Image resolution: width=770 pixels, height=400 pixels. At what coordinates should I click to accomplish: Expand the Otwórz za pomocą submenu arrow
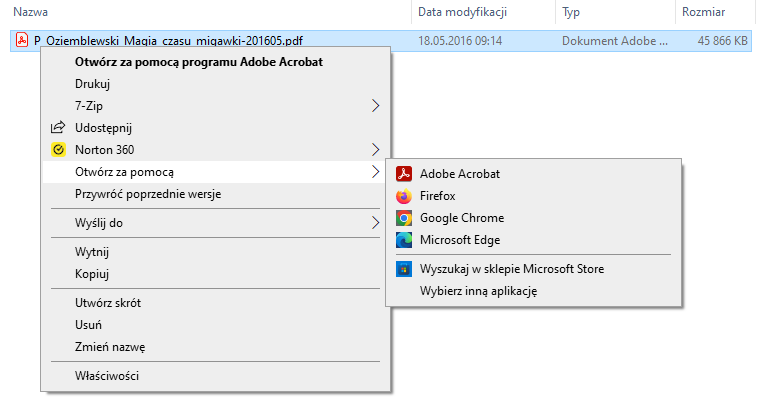click(376, 172)
